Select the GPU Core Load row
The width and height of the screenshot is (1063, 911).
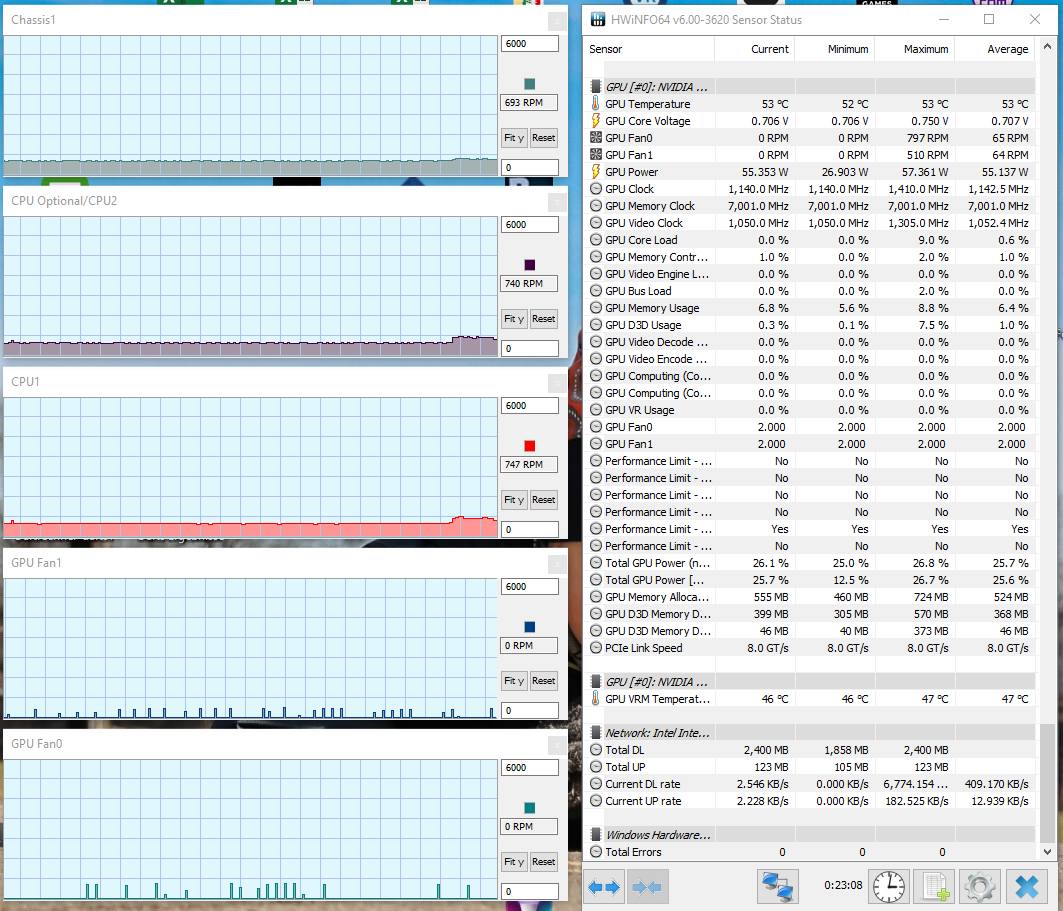pyautogui.click(x=810, y=240)
